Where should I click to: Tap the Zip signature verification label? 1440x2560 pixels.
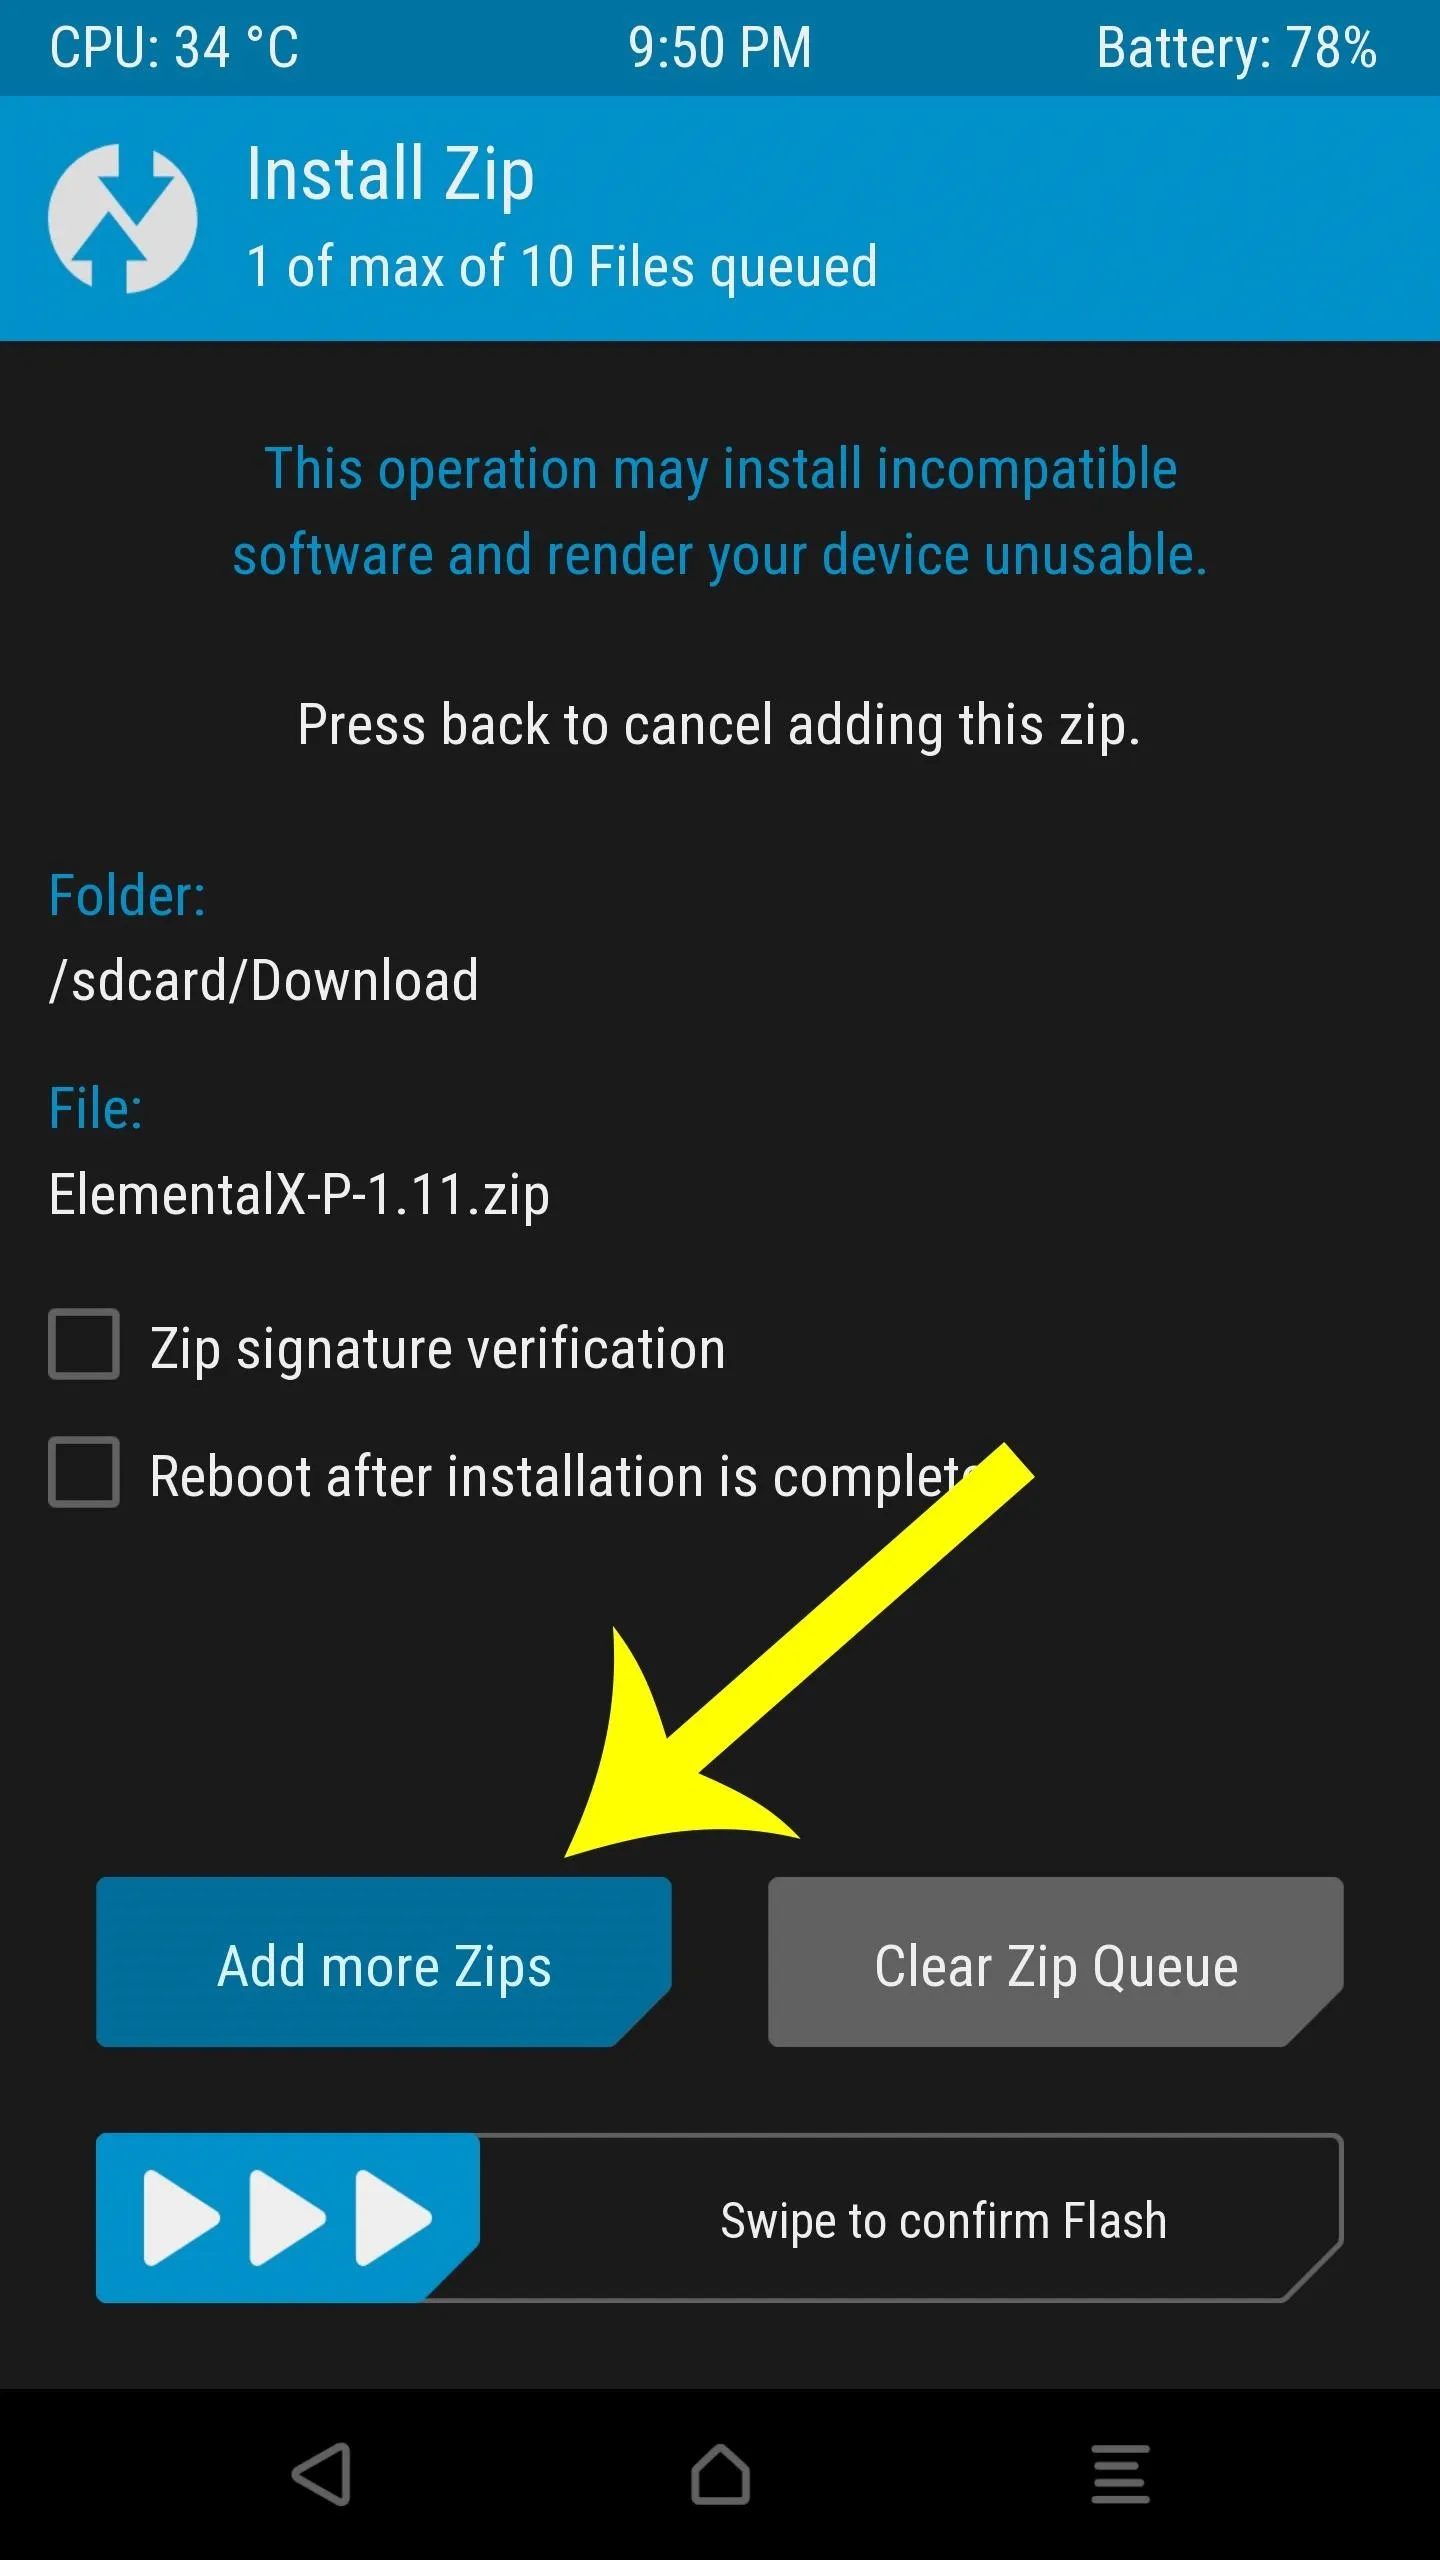pos(437,1348)
